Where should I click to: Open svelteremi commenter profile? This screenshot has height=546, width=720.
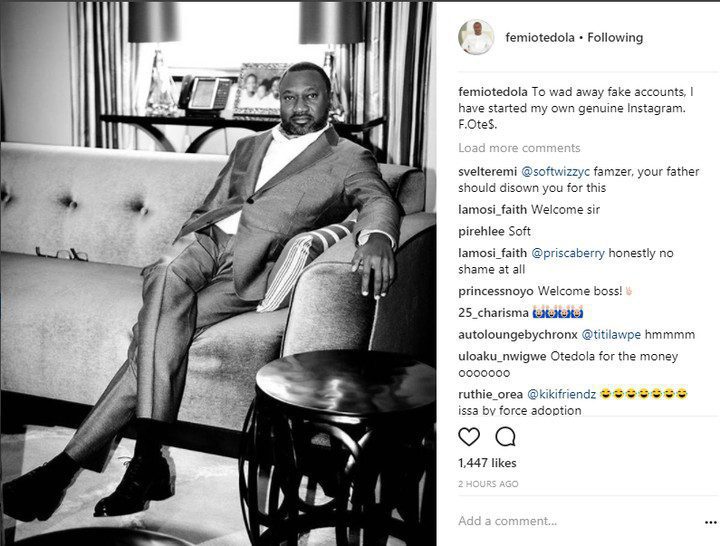(489, 169)
